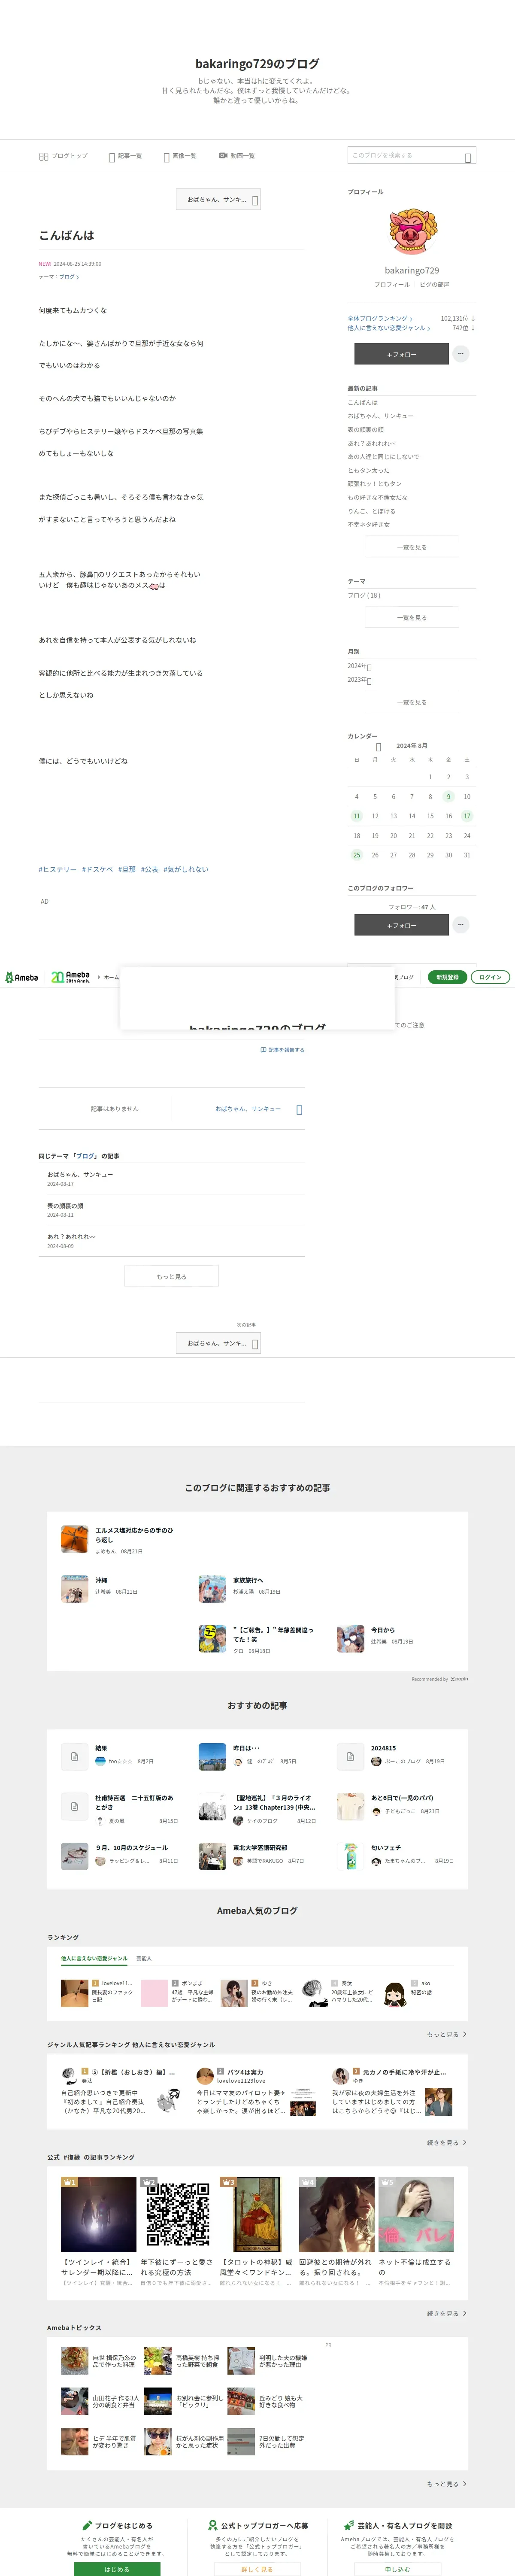Click the #ヒステリー hashtag
Screen dimensions: 515x2576
pyautogui.click(x=57, y=870)
